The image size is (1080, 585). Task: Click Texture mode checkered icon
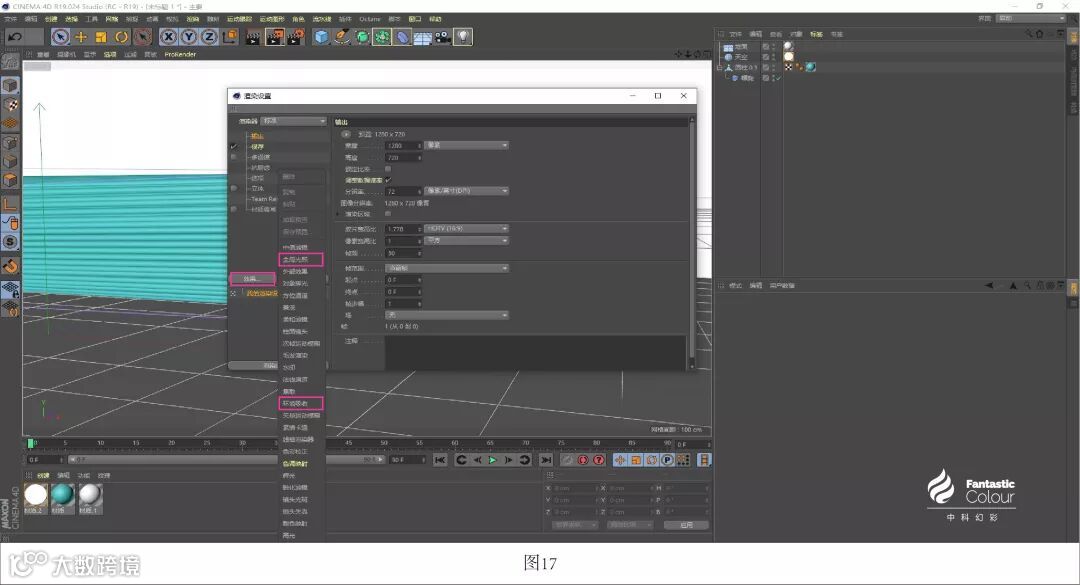pyautogui.click(x=10, y=105)
